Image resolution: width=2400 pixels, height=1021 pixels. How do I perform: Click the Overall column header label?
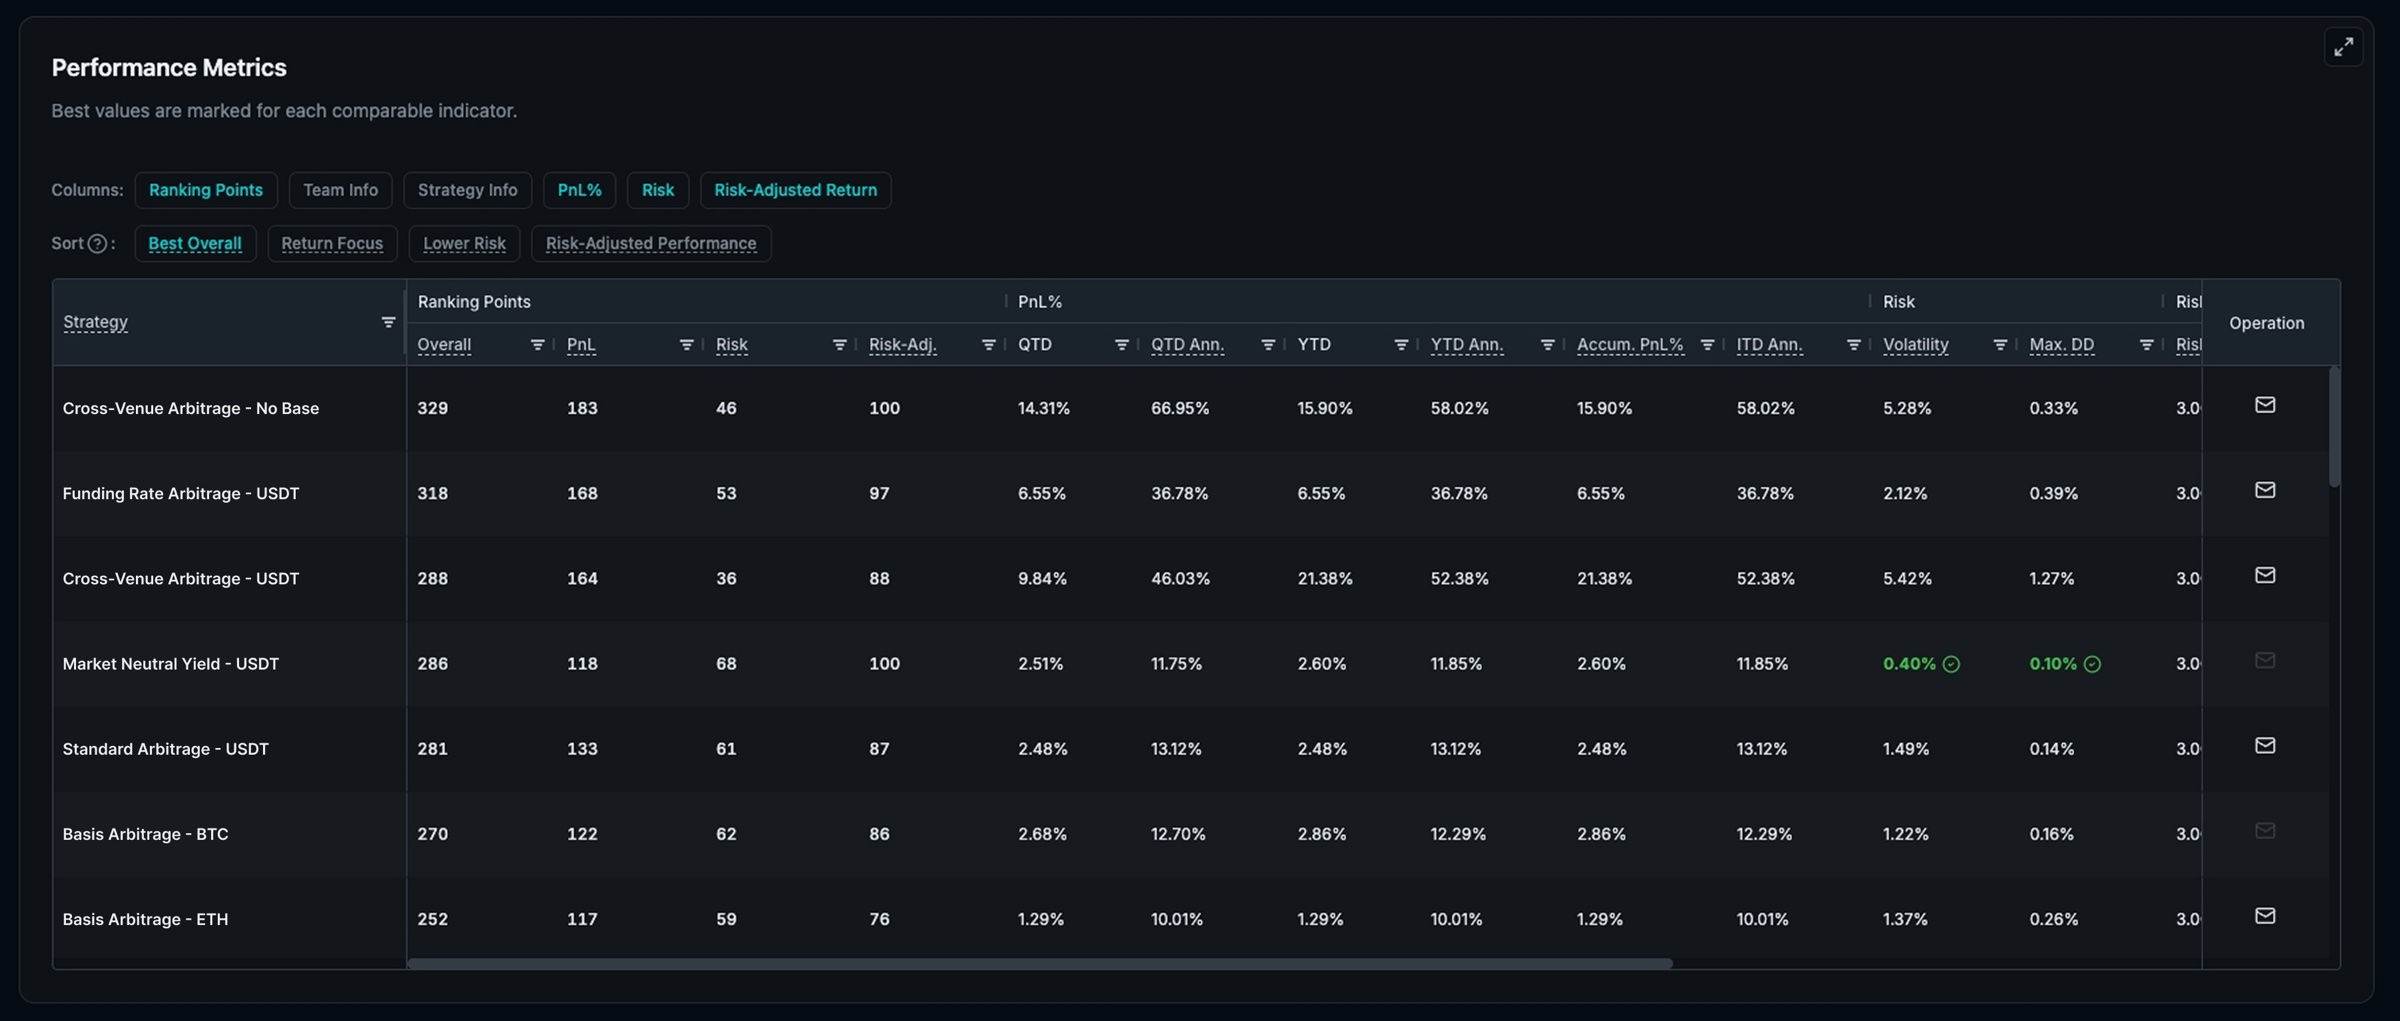click(444, 344)
